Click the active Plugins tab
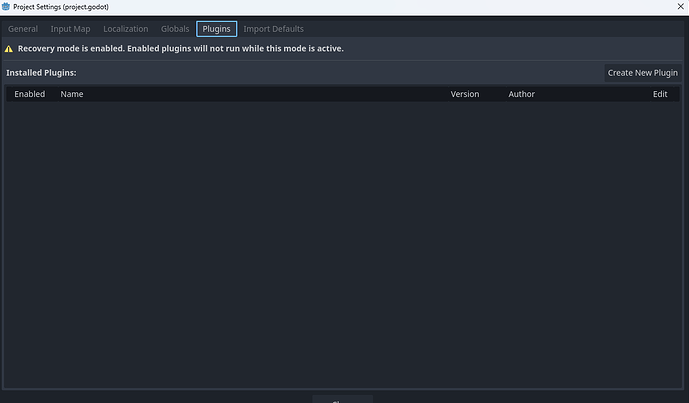This screenshot has width=689, height=403. [x=216, y=29]
